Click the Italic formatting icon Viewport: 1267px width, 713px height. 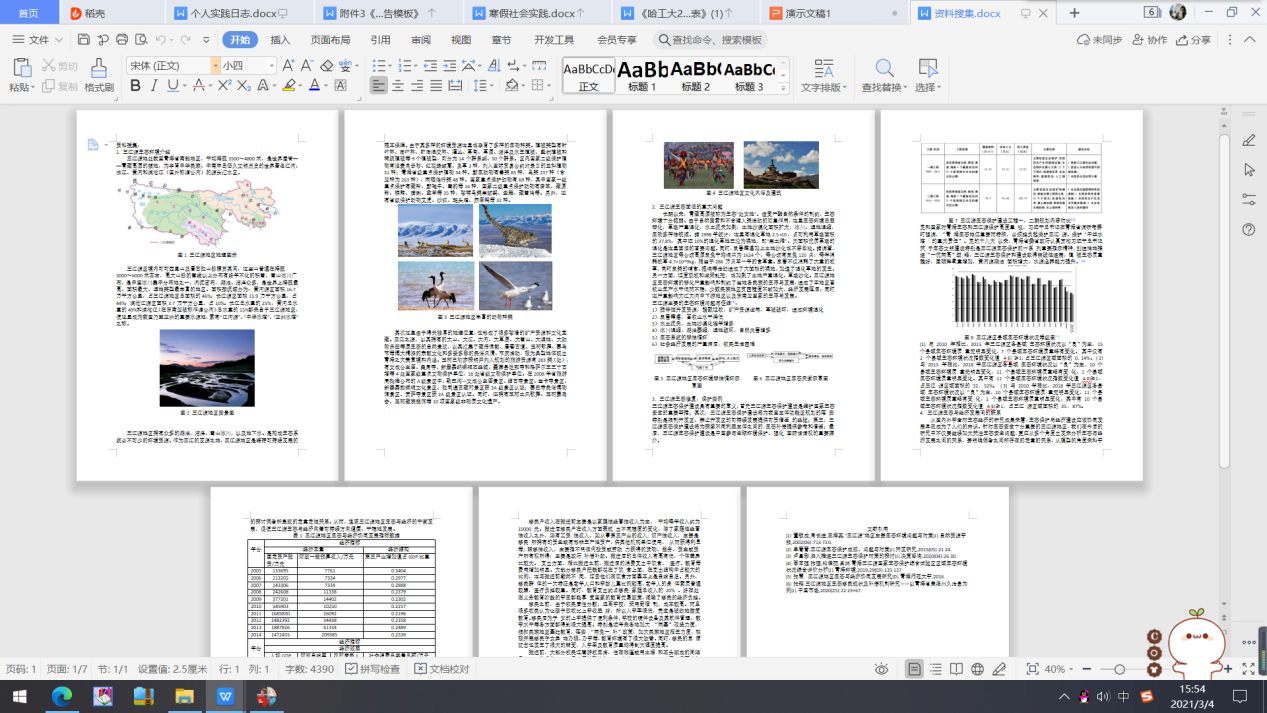155,87
